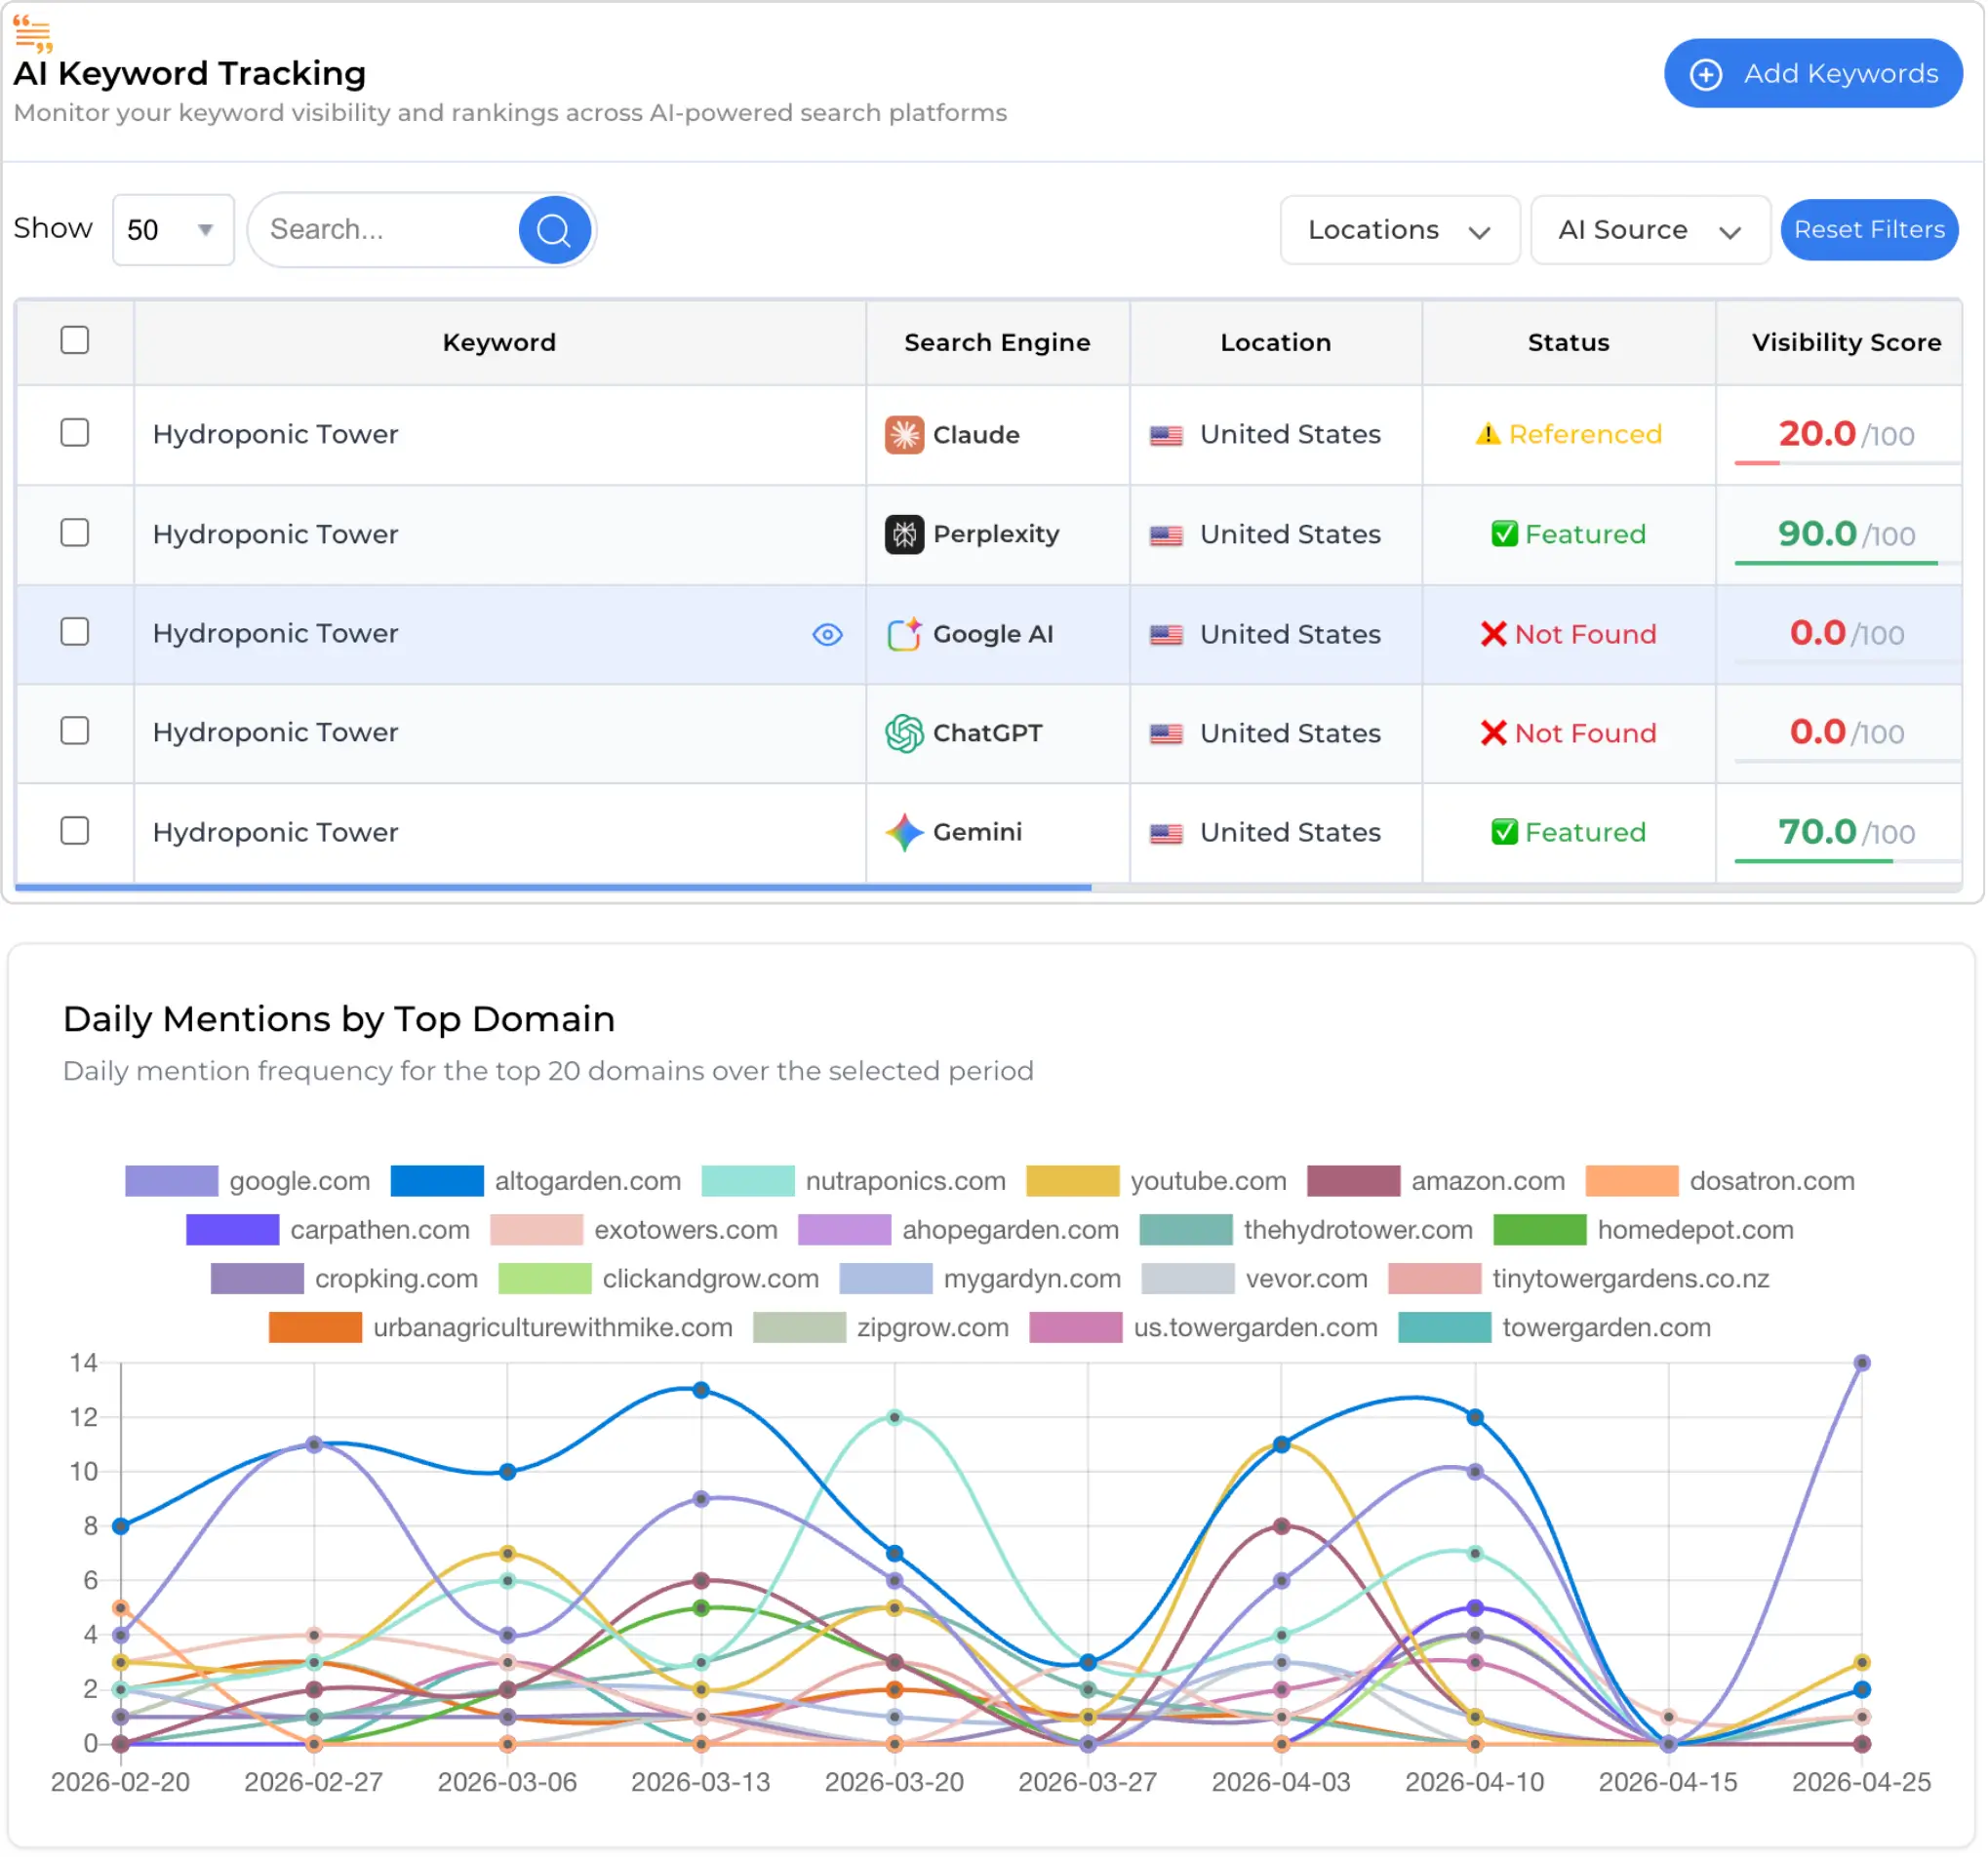Click the eye preview icon on Google AI row
The image size is (1988, 1859).
click(827, 635)
